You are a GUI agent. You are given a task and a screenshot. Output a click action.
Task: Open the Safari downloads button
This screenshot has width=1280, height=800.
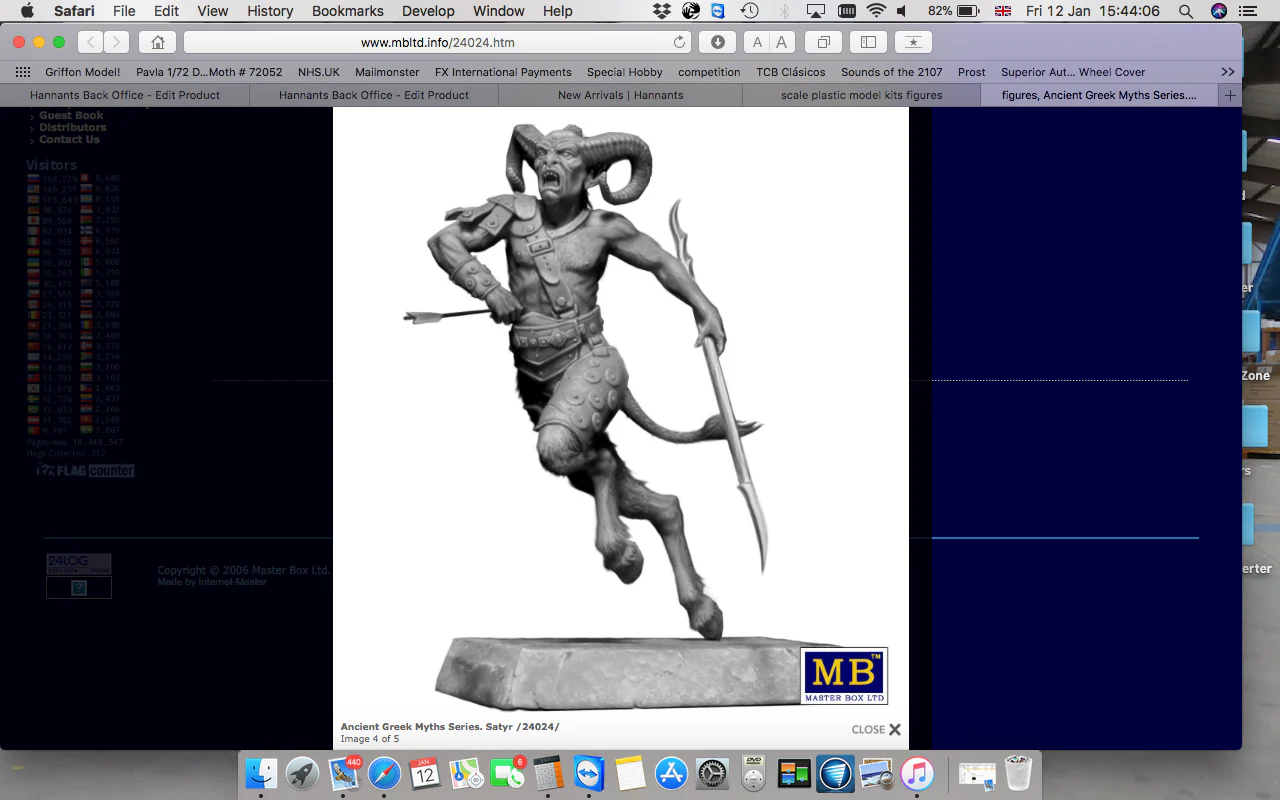pyautogui.click(x=717, y=42)
